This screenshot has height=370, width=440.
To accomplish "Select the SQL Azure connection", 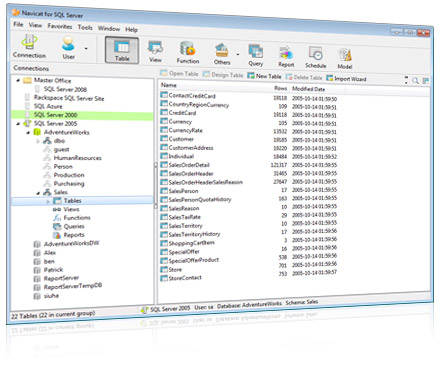I will click(48, 106).
